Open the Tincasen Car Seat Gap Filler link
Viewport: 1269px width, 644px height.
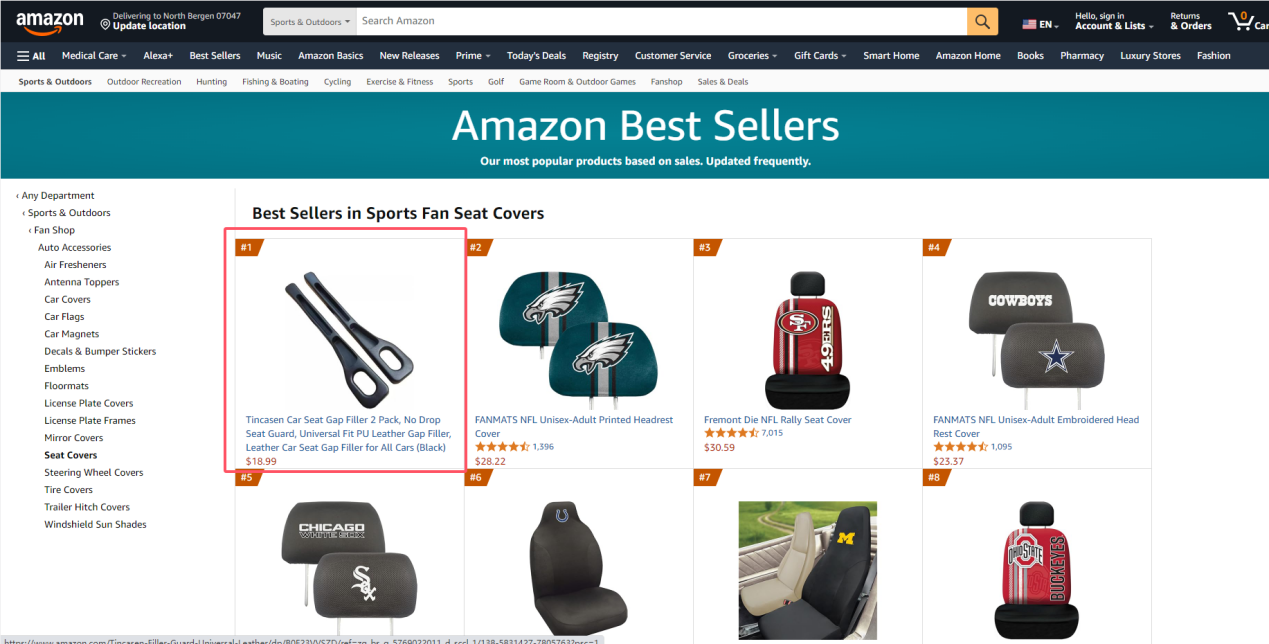[x=349, y=433]
